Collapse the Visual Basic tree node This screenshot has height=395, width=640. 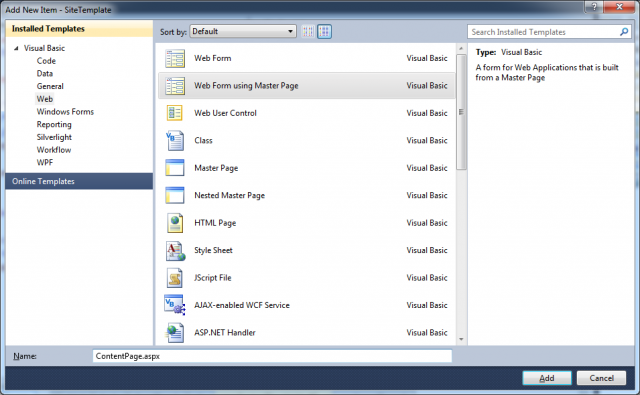pos(16,48)
